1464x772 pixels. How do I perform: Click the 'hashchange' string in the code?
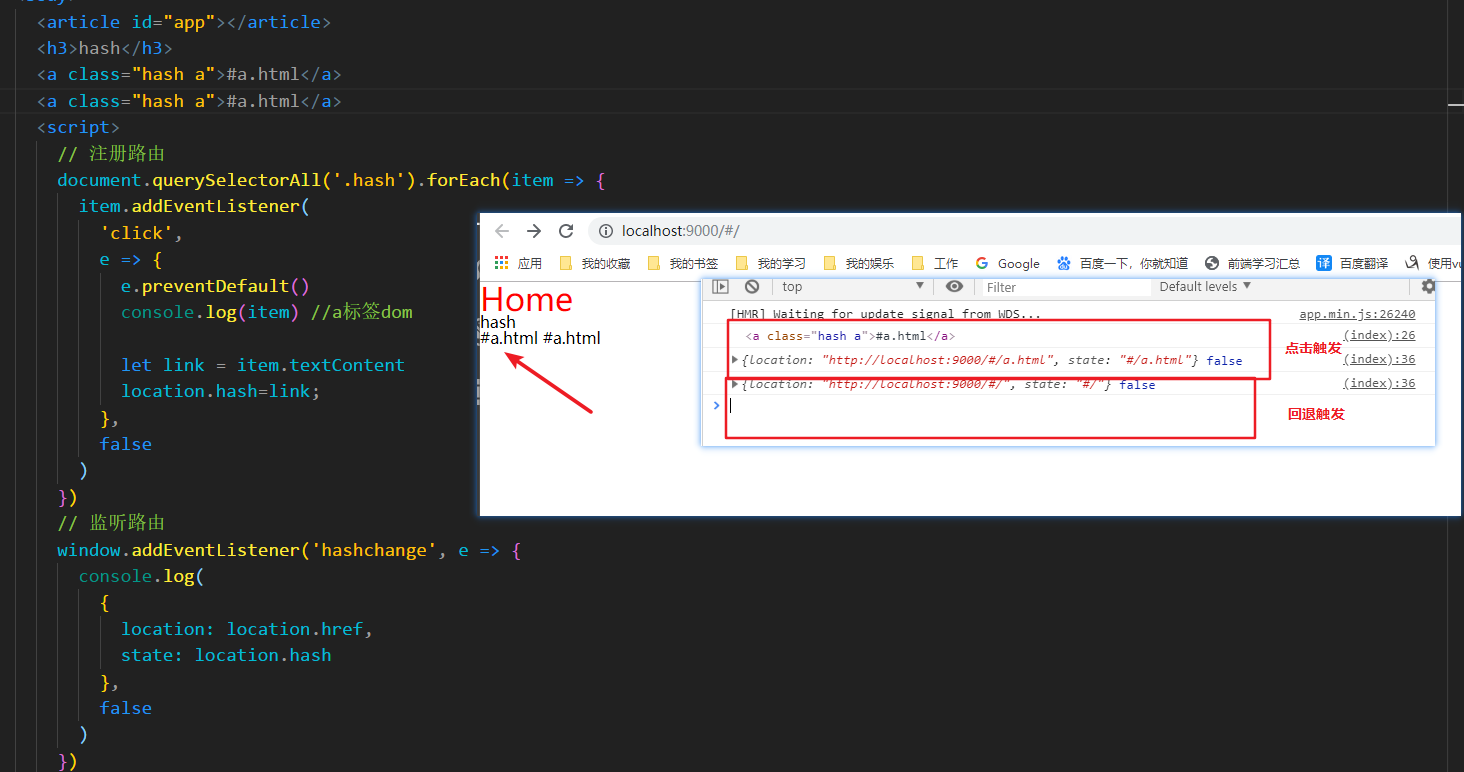(374, 550)
